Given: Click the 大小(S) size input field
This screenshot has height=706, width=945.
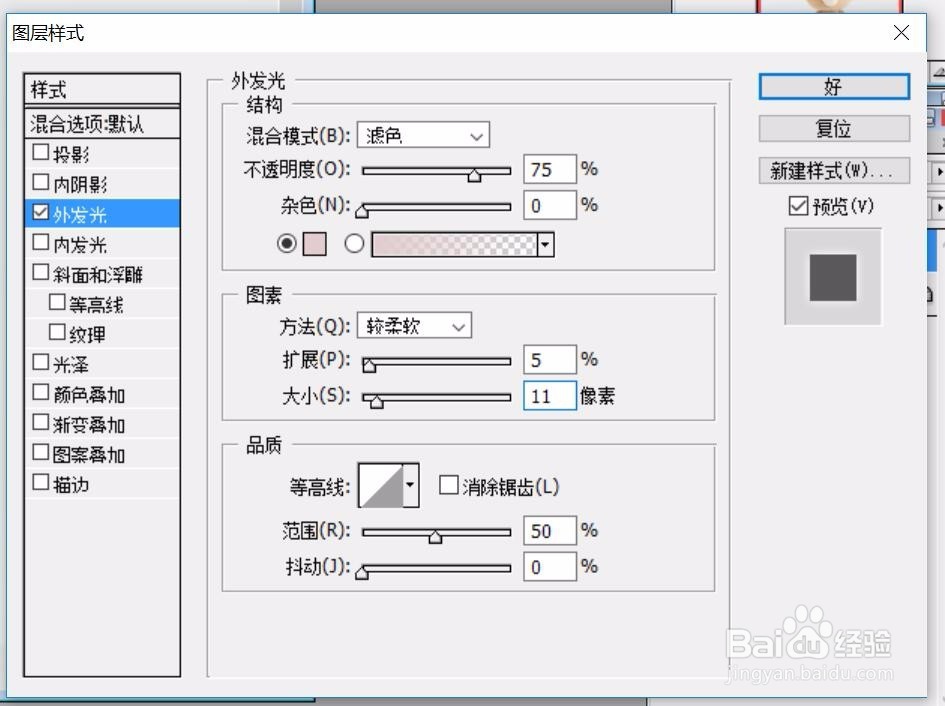Looking at the screenshot, I should coord(549,396).
